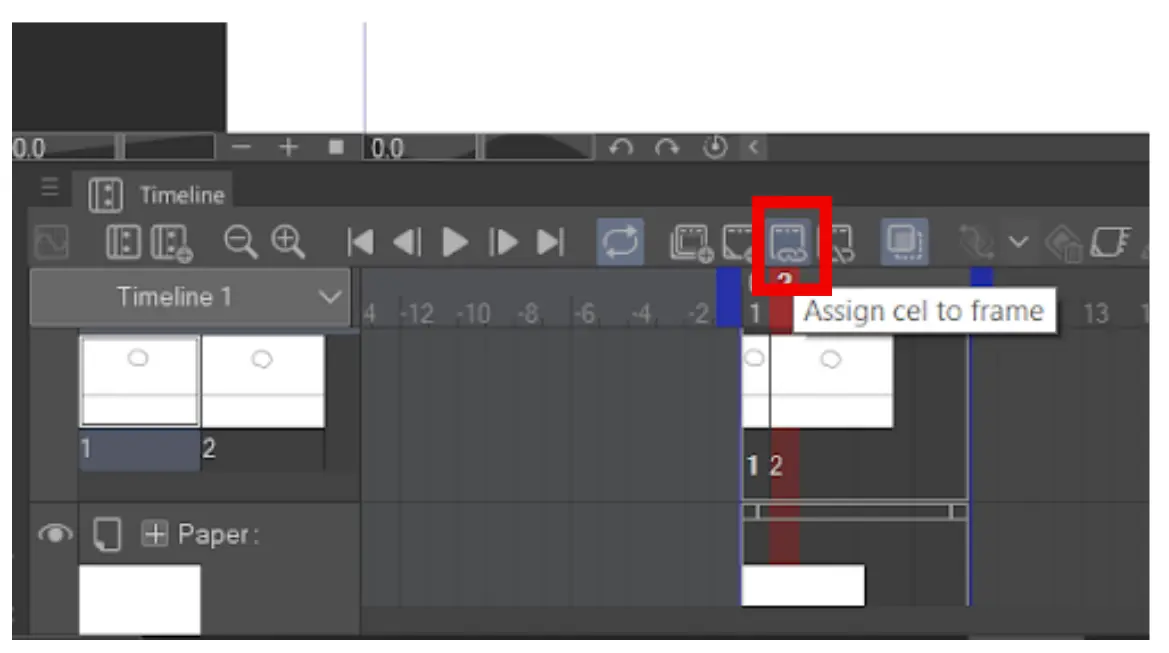The height and width of the screenshot is (653, 1169).
Task: Go to the first frame
Action: [360, 242]
